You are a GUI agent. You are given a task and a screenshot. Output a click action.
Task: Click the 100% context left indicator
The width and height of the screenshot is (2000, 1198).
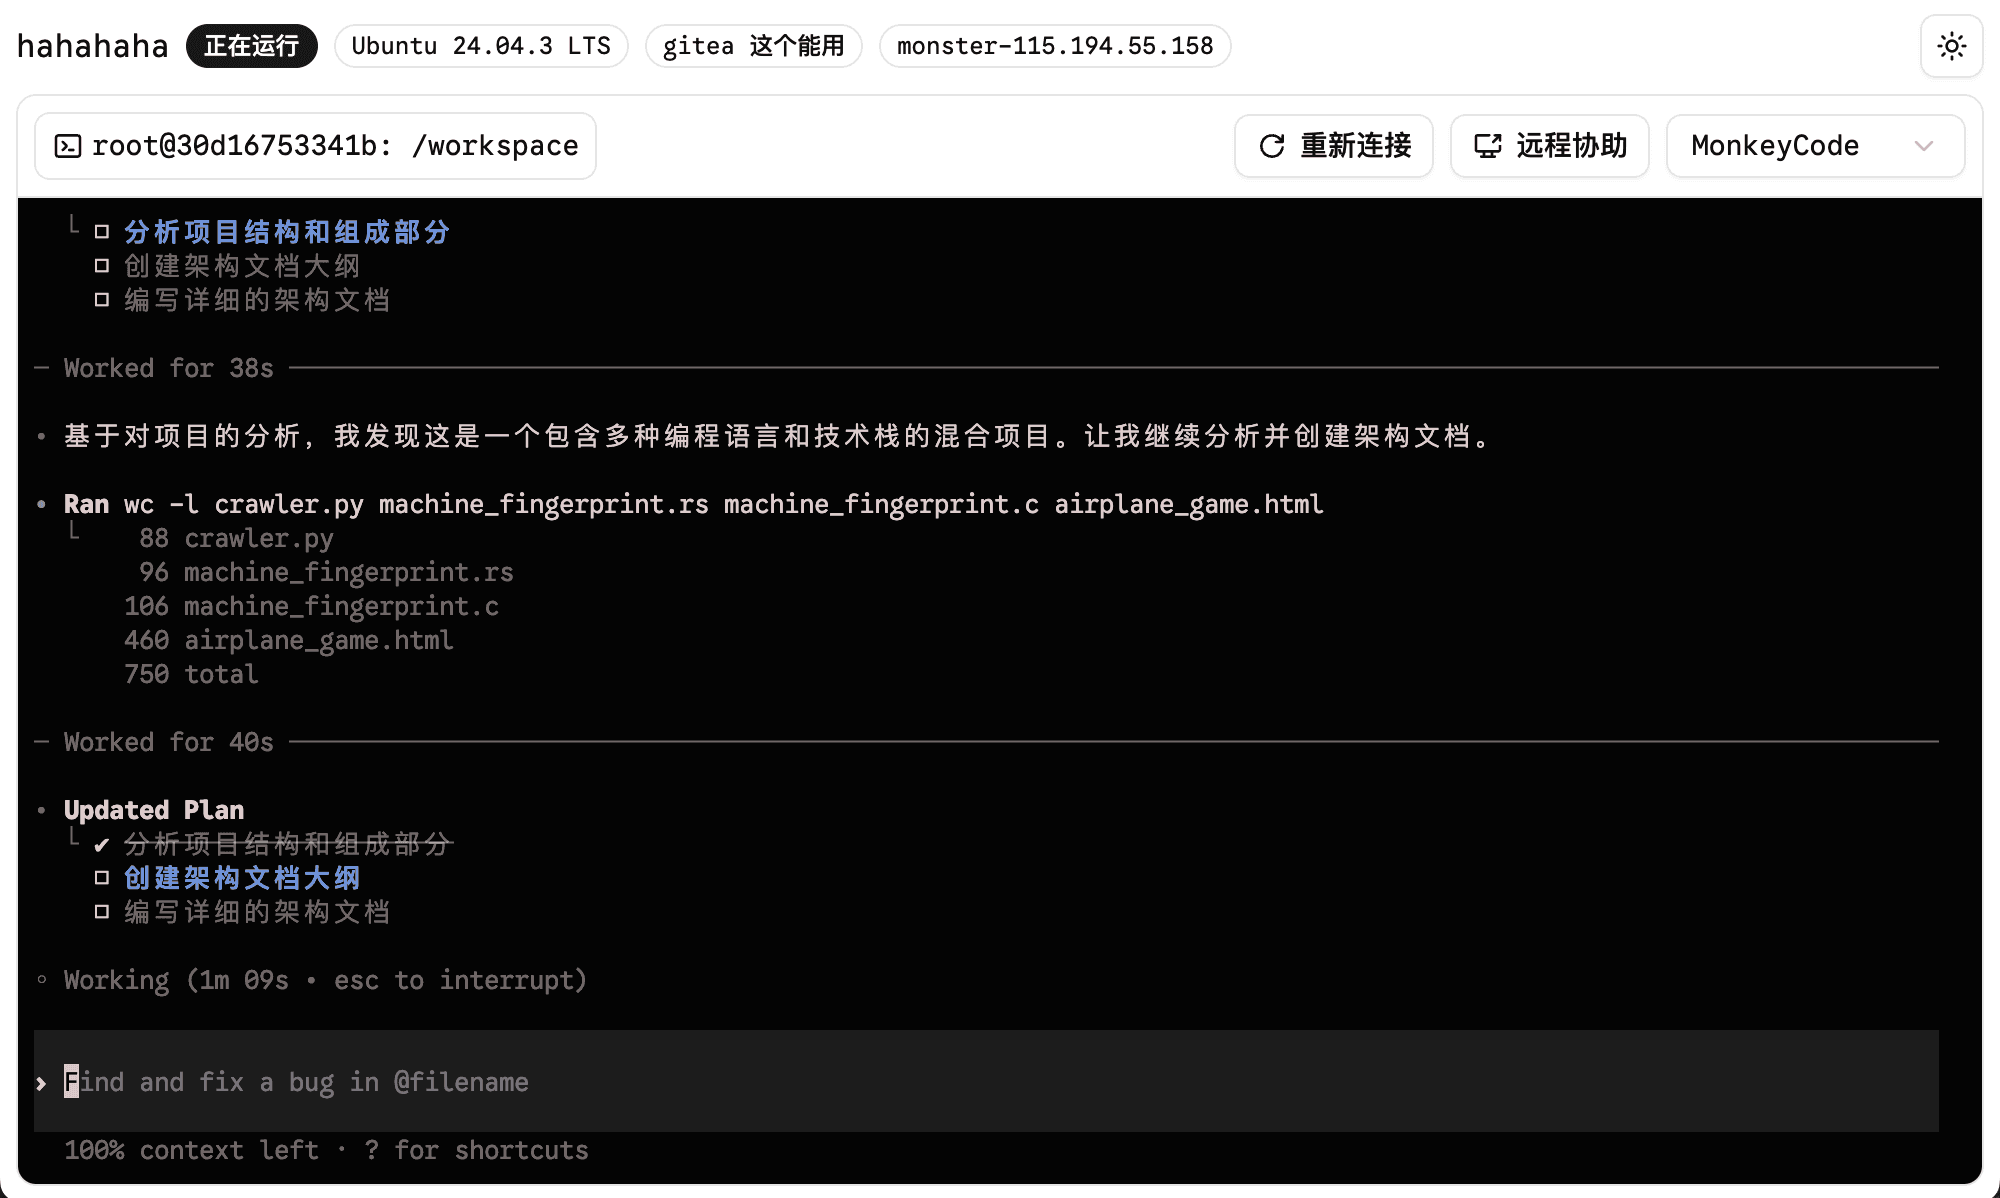point(192,1149)
